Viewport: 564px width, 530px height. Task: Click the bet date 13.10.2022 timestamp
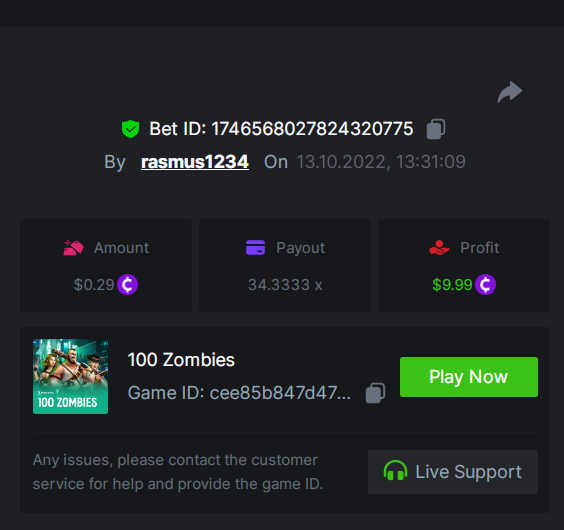[x=381, y=162]
